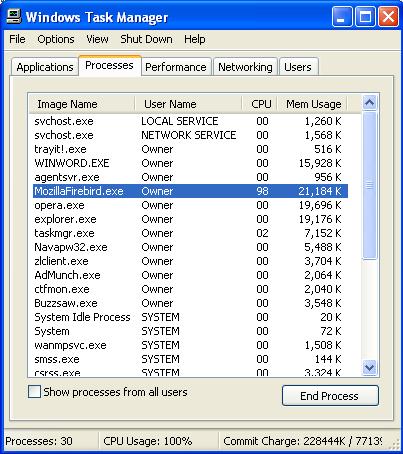The height and width of the screenshot is (454, 403).
Task: Sort by Image Name column header
Action: 82,104
